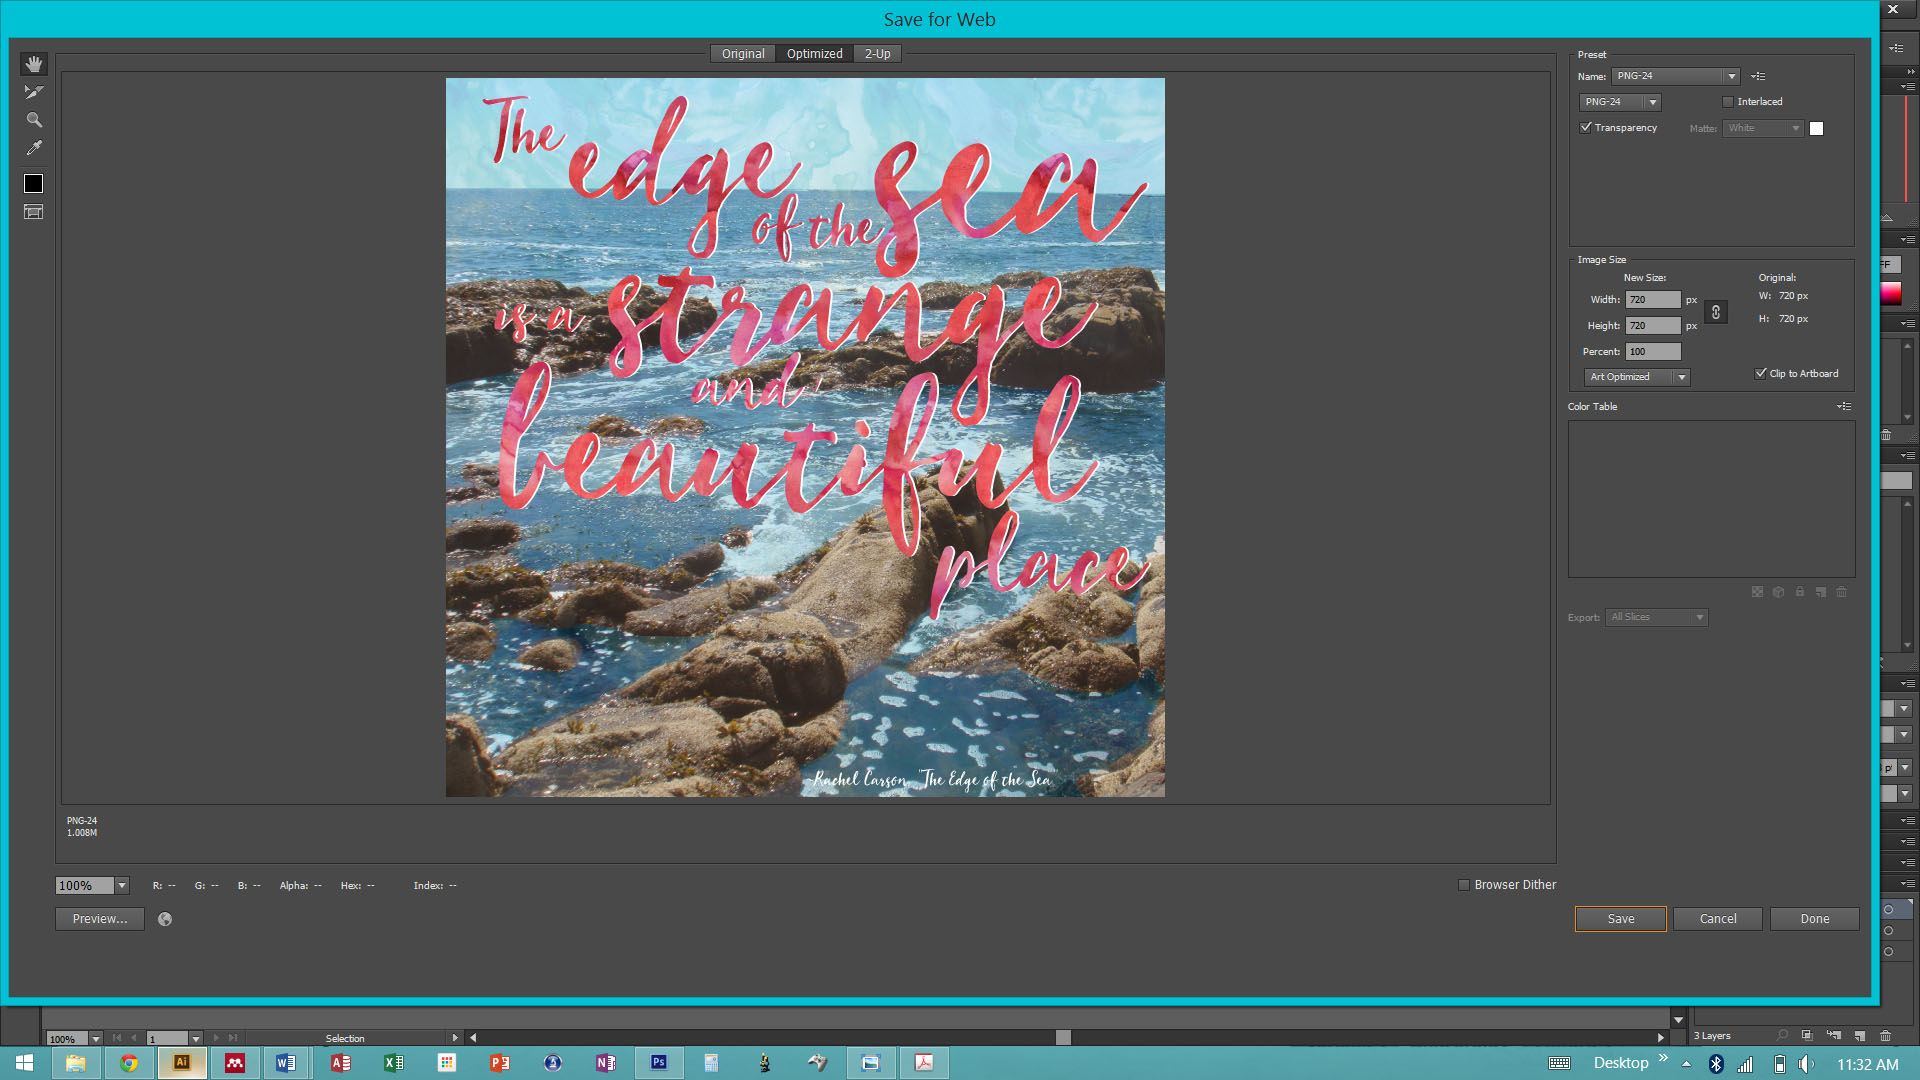Click the preview in browser globe icon
Viewport: 1920px width, 1080px height.
click(165, 919)
